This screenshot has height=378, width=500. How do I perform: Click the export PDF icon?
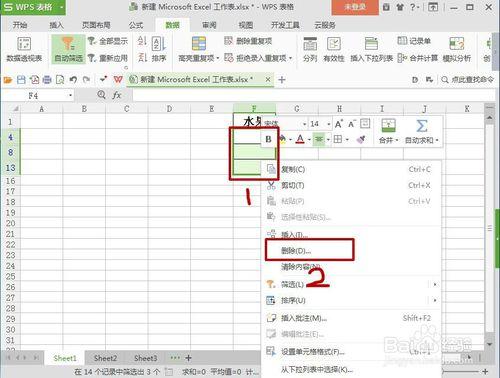(34, 80)
